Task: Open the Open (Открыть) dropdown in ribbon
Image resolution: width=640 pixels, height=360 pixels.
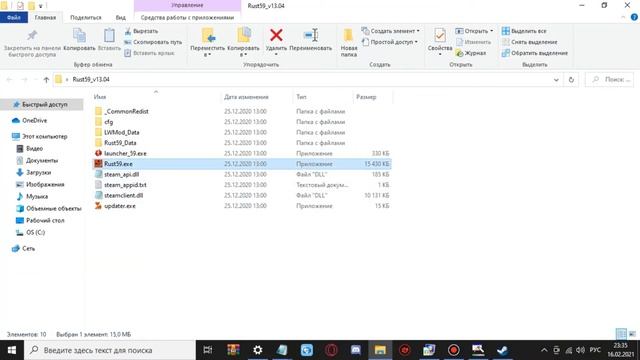Action: coord(474,31)
